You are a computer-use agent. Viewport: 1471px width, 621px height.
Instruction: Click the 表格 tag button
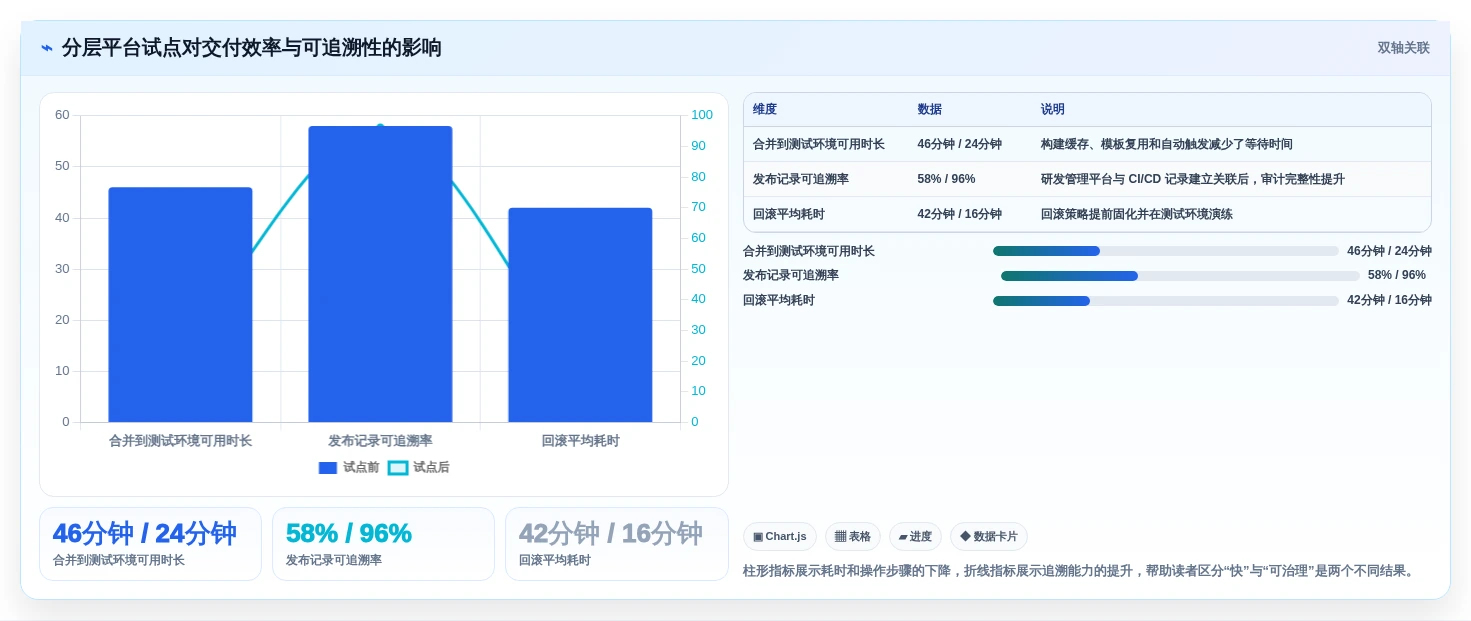tap(852, 536)
